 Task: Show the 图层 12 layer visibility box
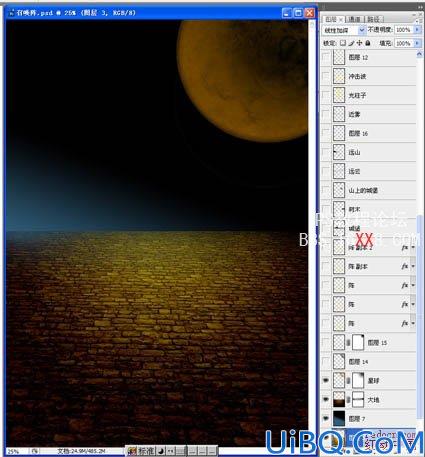point(326,57)
